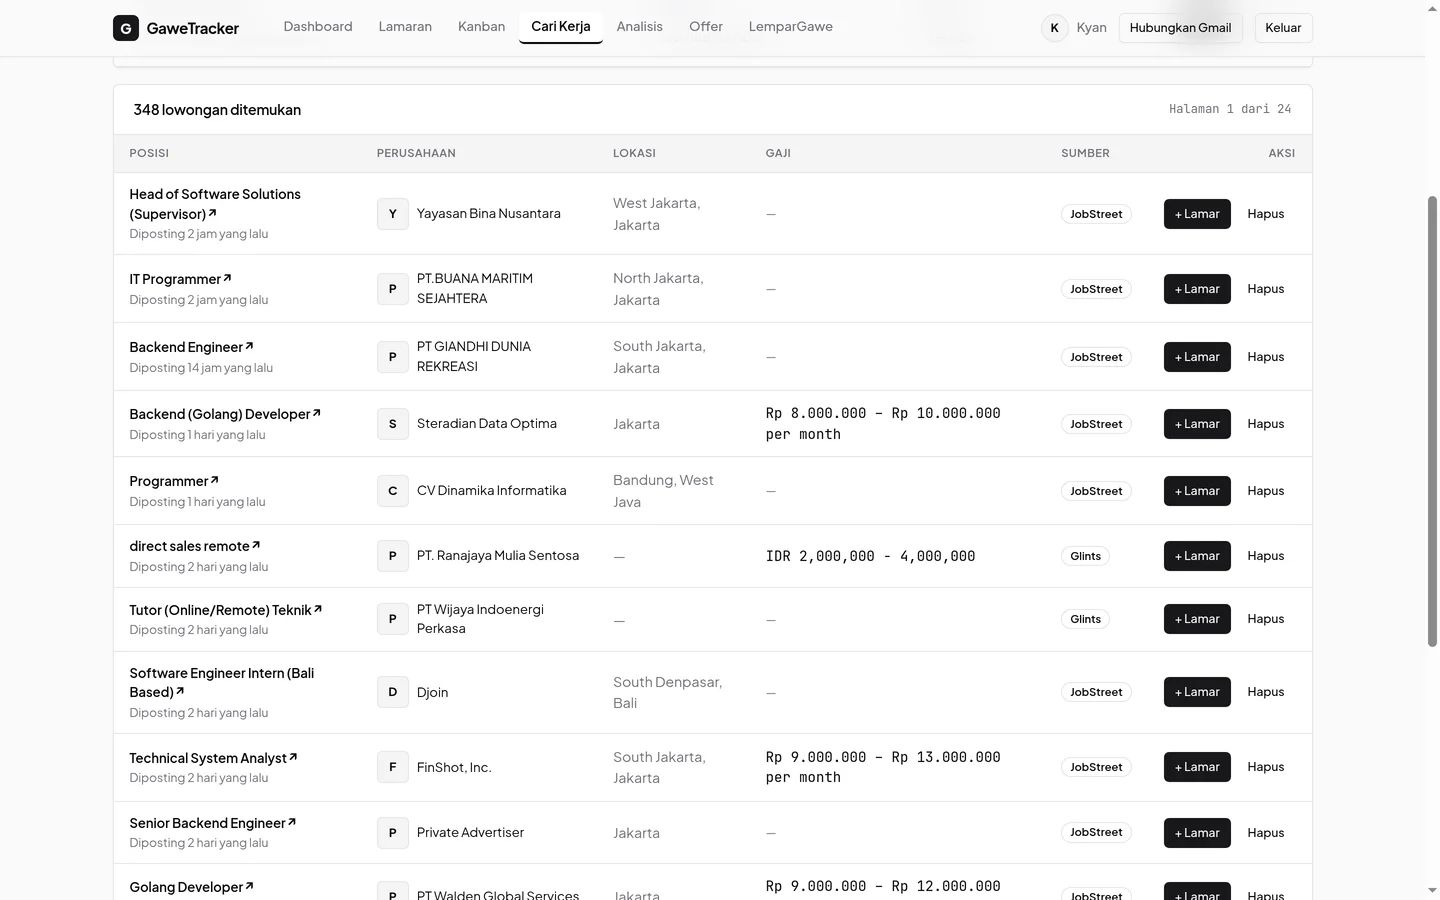Open the Dashboard tab
1440x900 pixels.
pos(318,27)
